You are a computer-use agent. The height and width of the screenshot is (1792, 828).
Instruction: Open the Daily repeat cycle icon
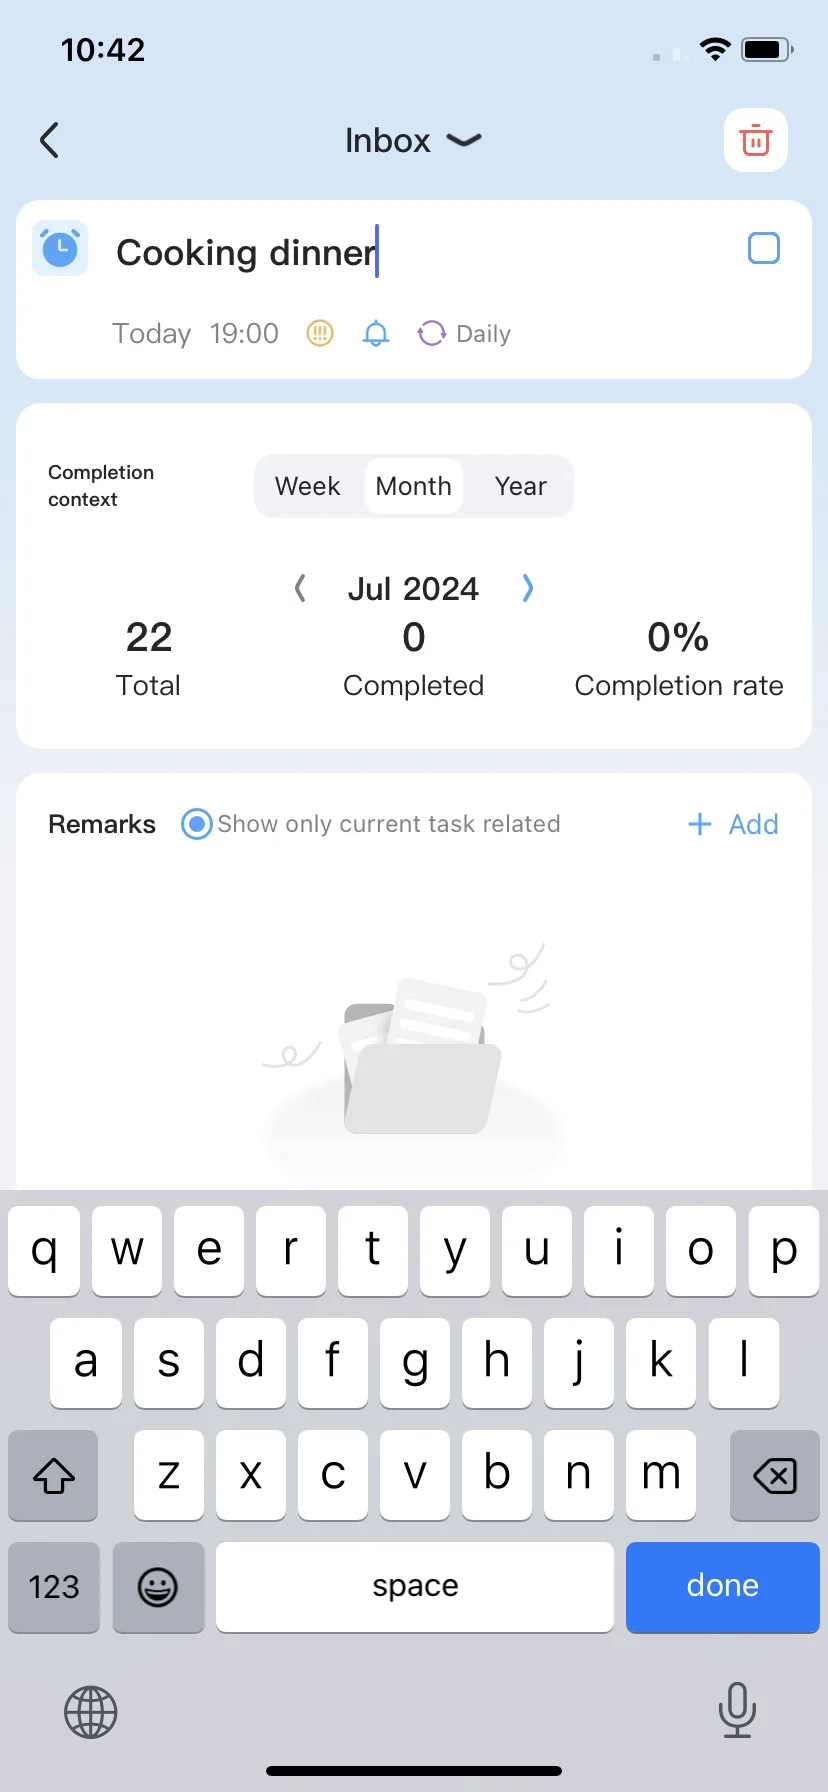[431, 333]
